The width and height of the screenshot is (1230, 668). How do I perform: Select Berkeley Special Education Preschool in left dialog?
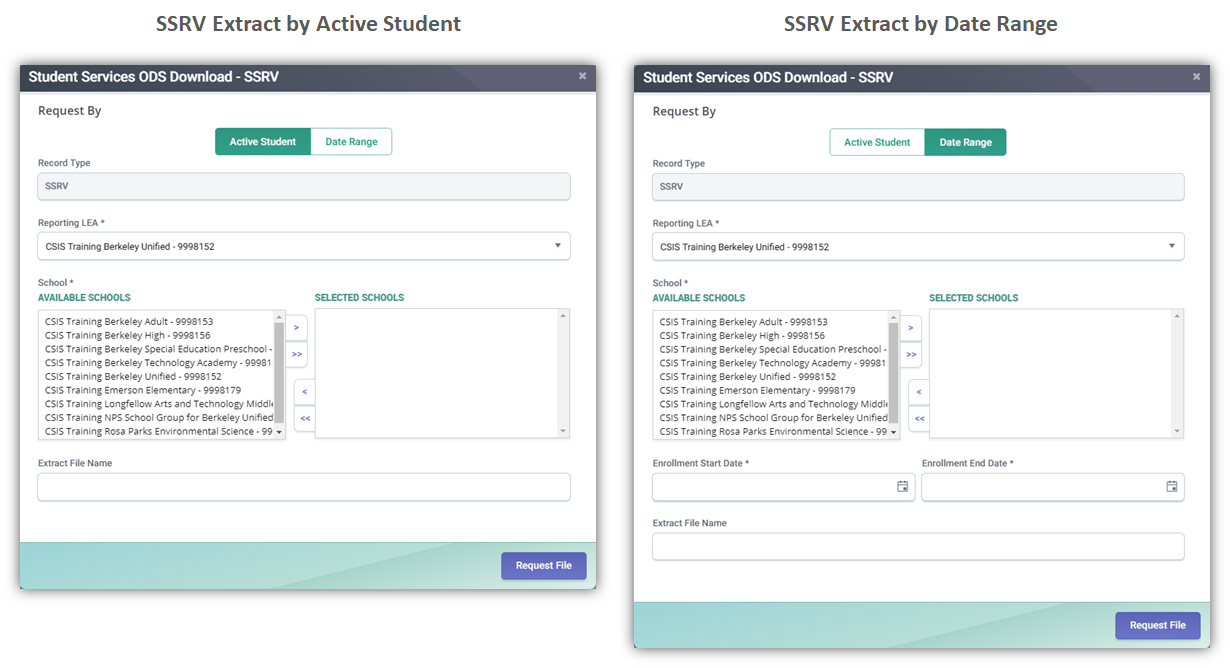pyautogui.click(x=158, y=350)
